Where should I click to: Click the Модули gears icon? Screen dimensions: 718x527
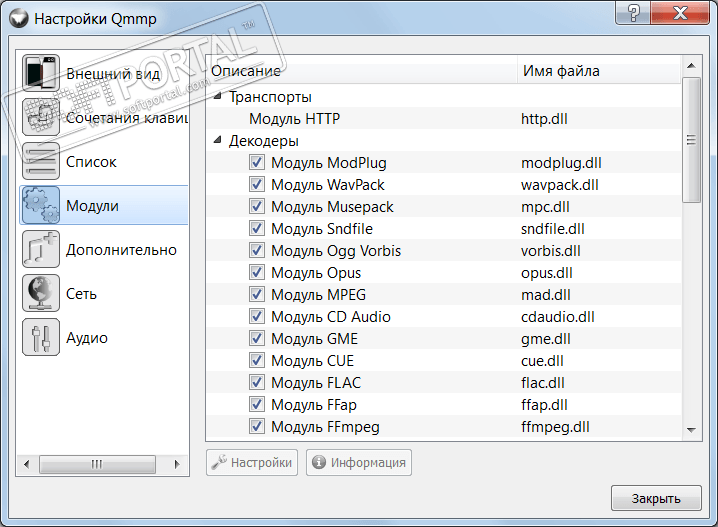click(x=41, y=205)
